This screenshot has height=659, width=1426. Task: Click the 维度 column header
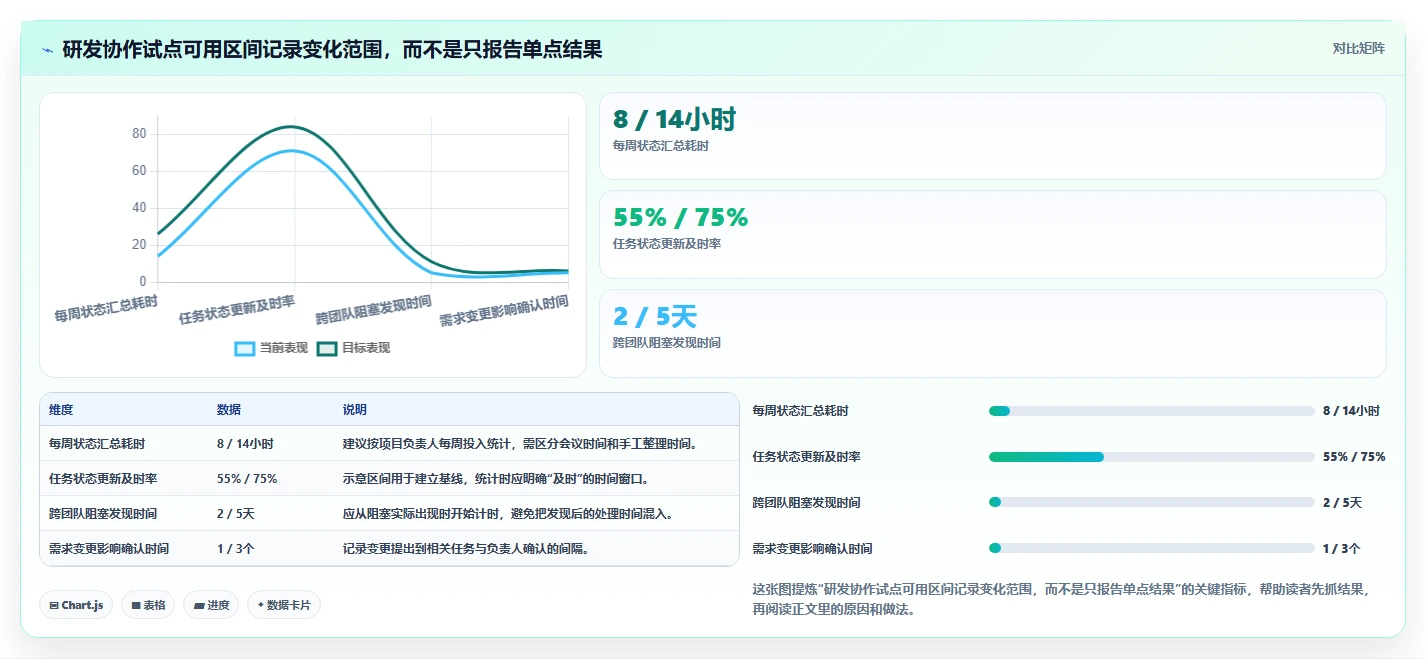point(61,410)
